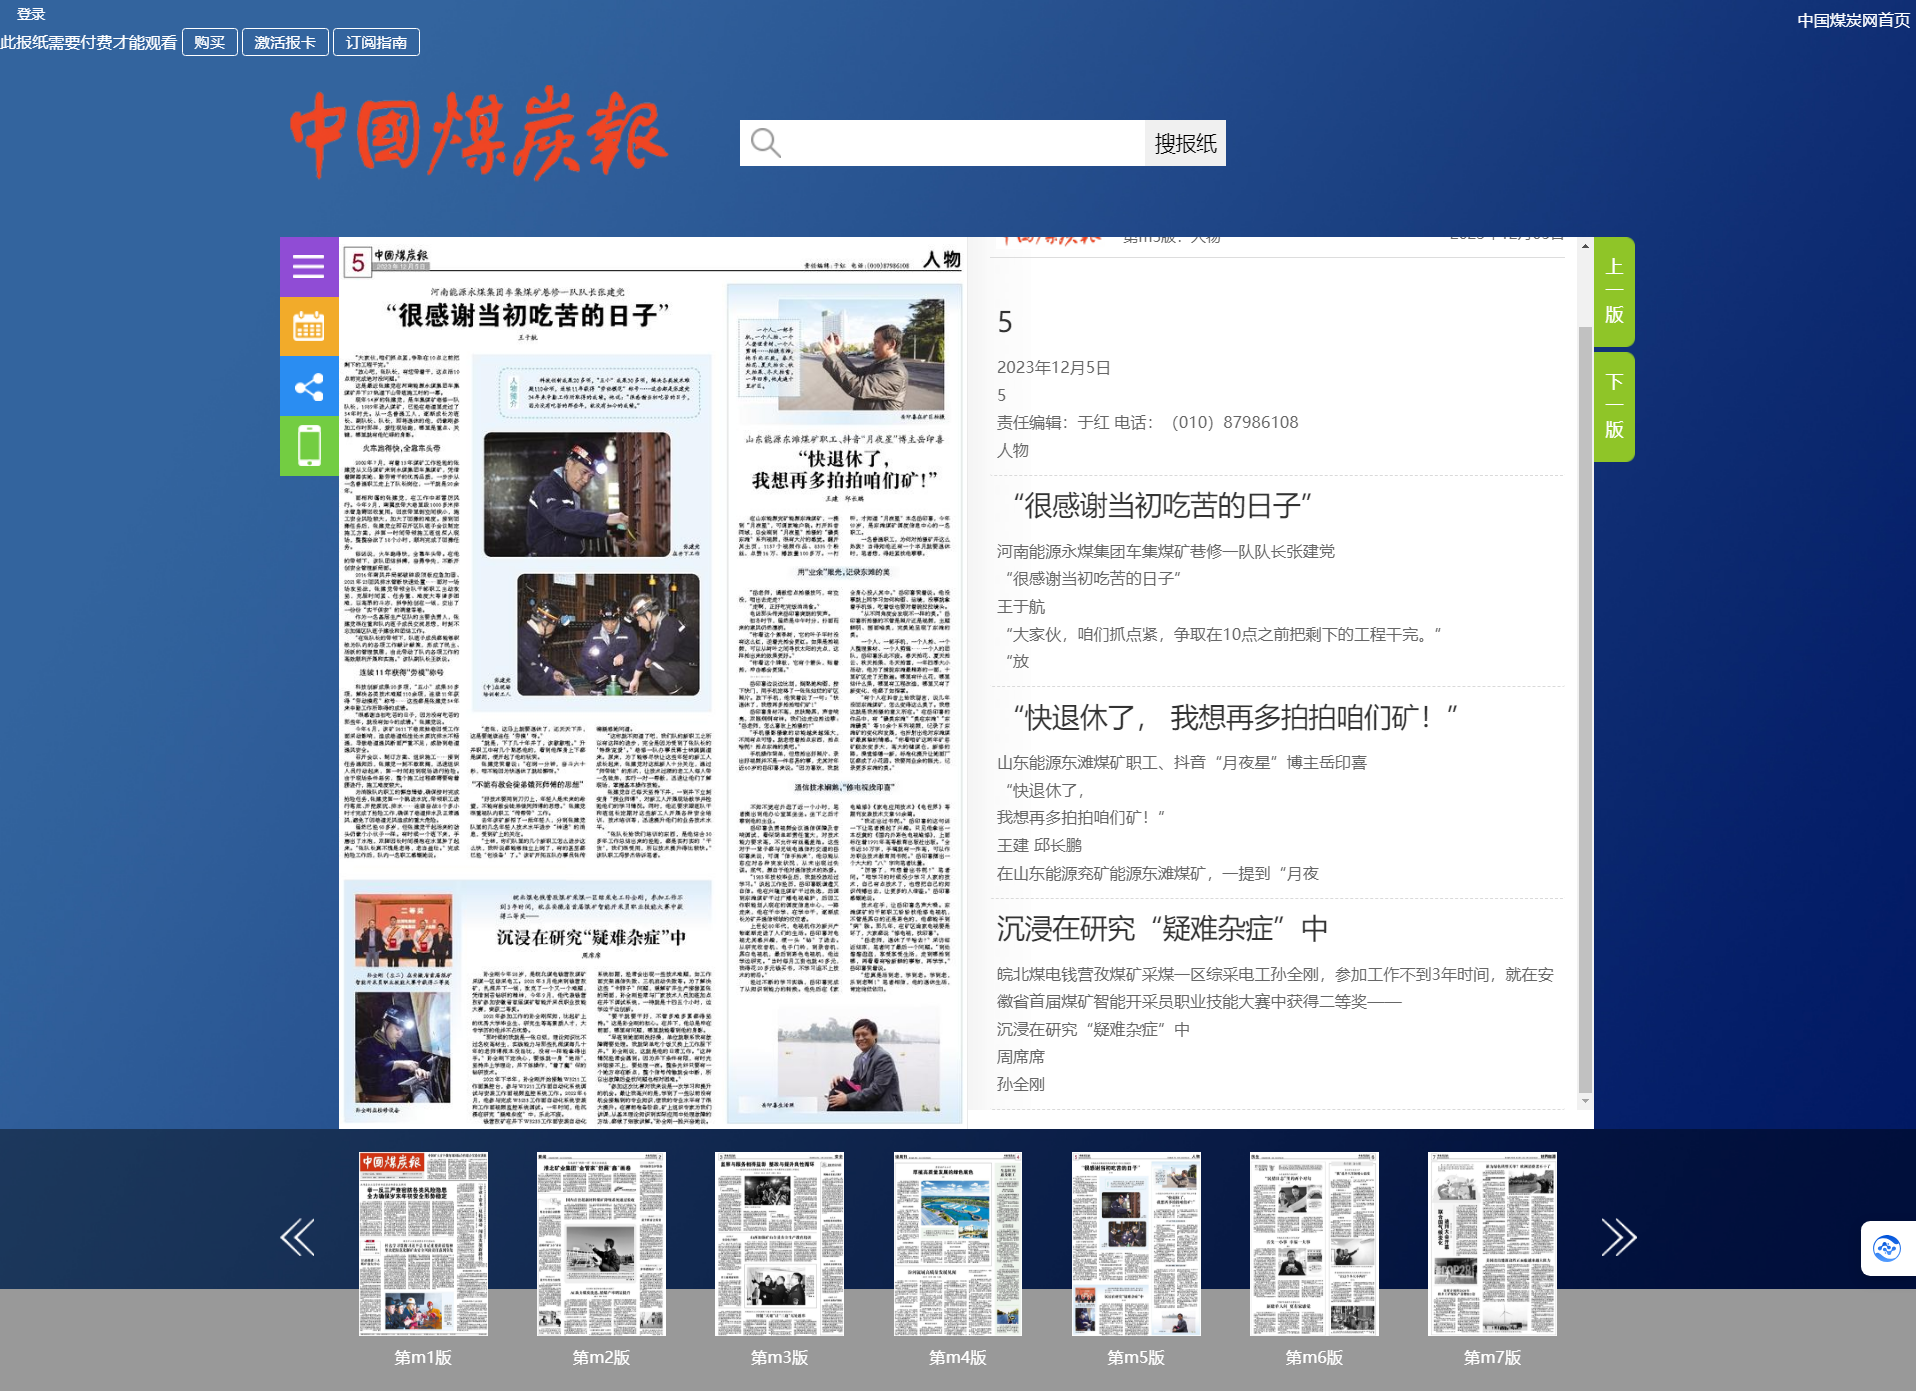Open the 第m3版 page thumbnail
1916x1391 pixels.
coord(779,1243)
